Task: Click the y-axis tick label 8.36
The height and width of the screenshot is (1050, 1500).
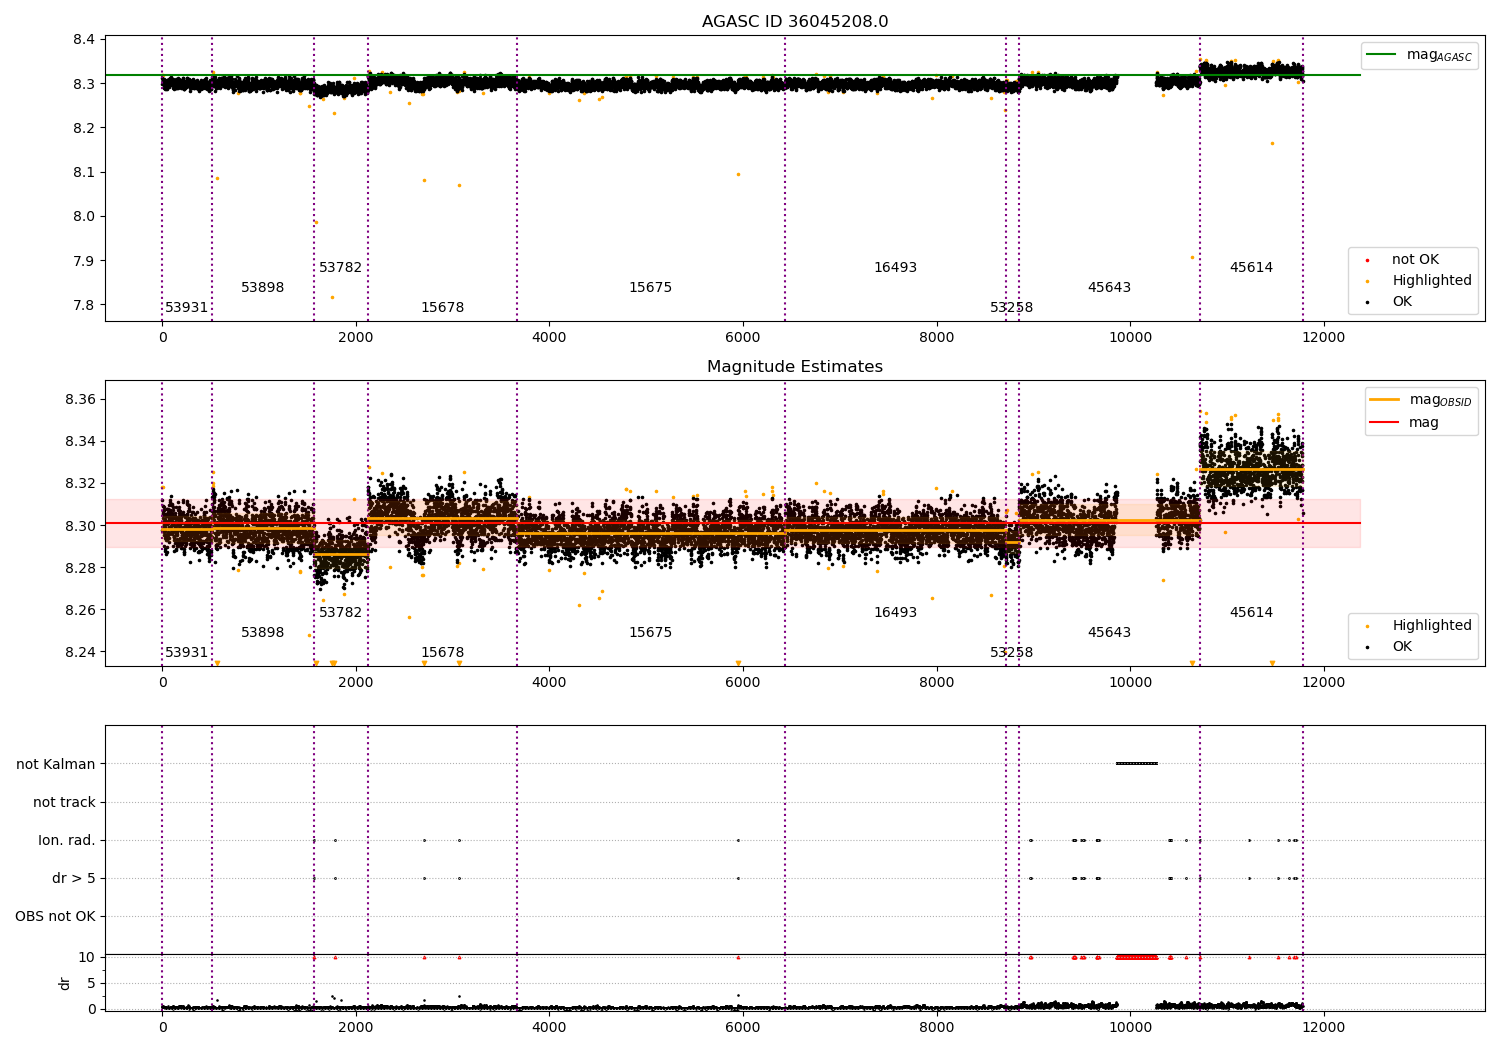Action: 80,399
